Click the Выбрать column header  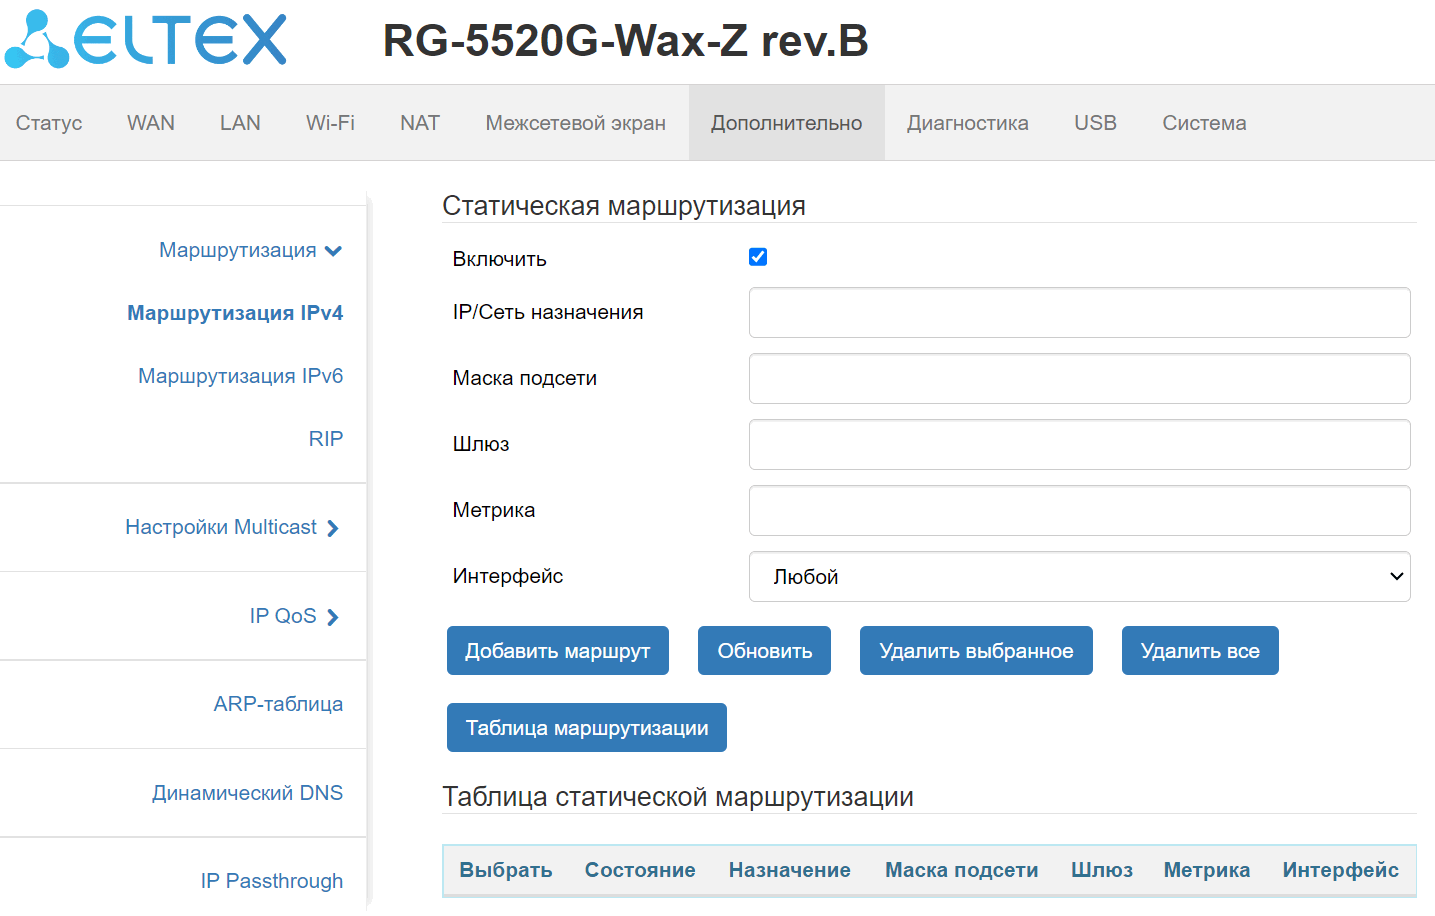point(506,870)
